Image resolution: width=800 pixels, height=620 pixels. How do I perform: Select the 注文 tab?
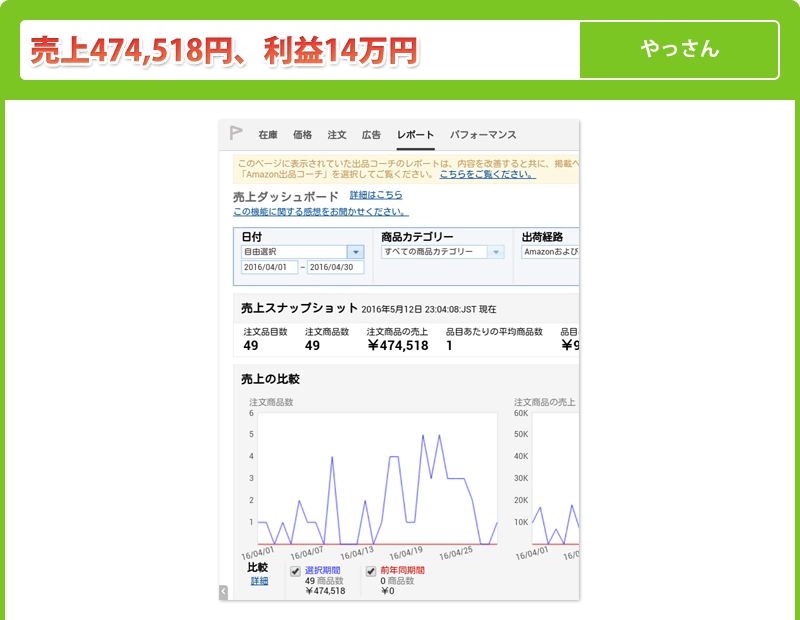(x=337, y=135)
